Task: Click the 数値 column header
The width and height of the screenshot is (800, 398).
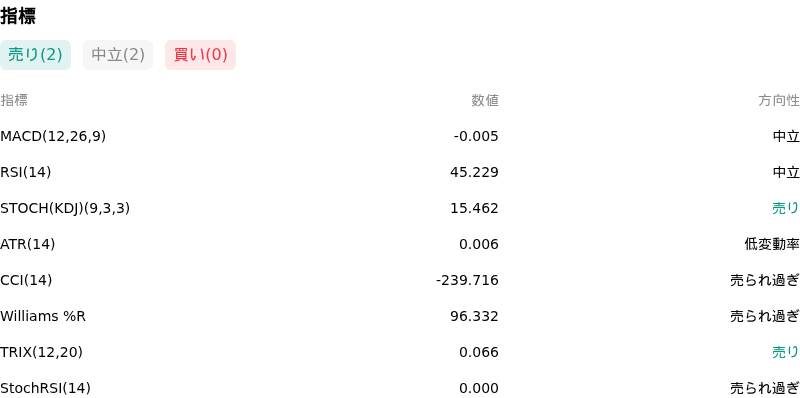Action: [485, 101]
